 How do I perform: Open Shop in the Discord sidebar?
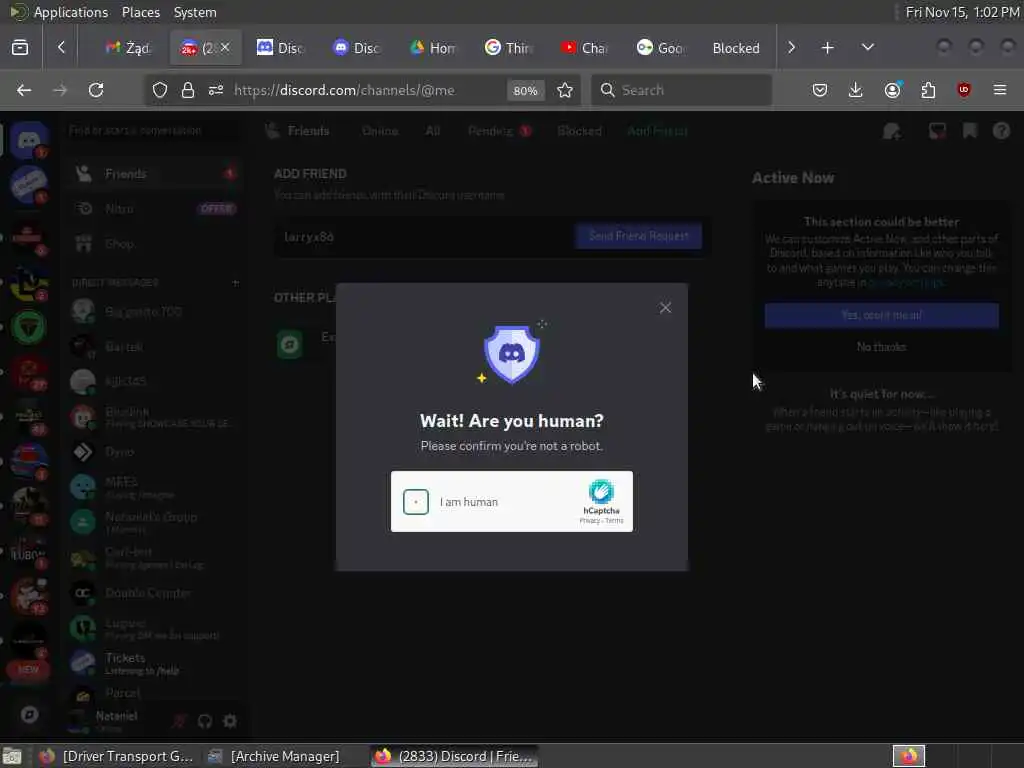tap(154, 244)
